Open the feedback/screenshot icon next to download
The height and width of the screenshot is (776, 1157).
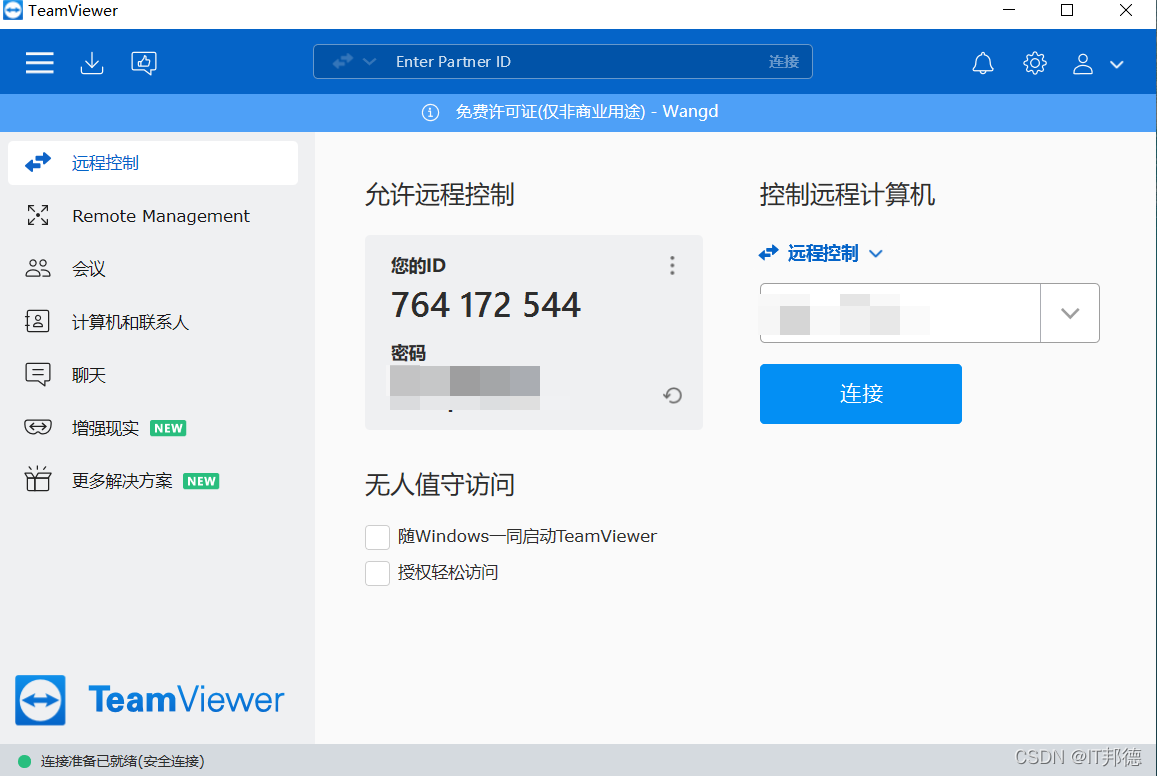click(143, 62)
